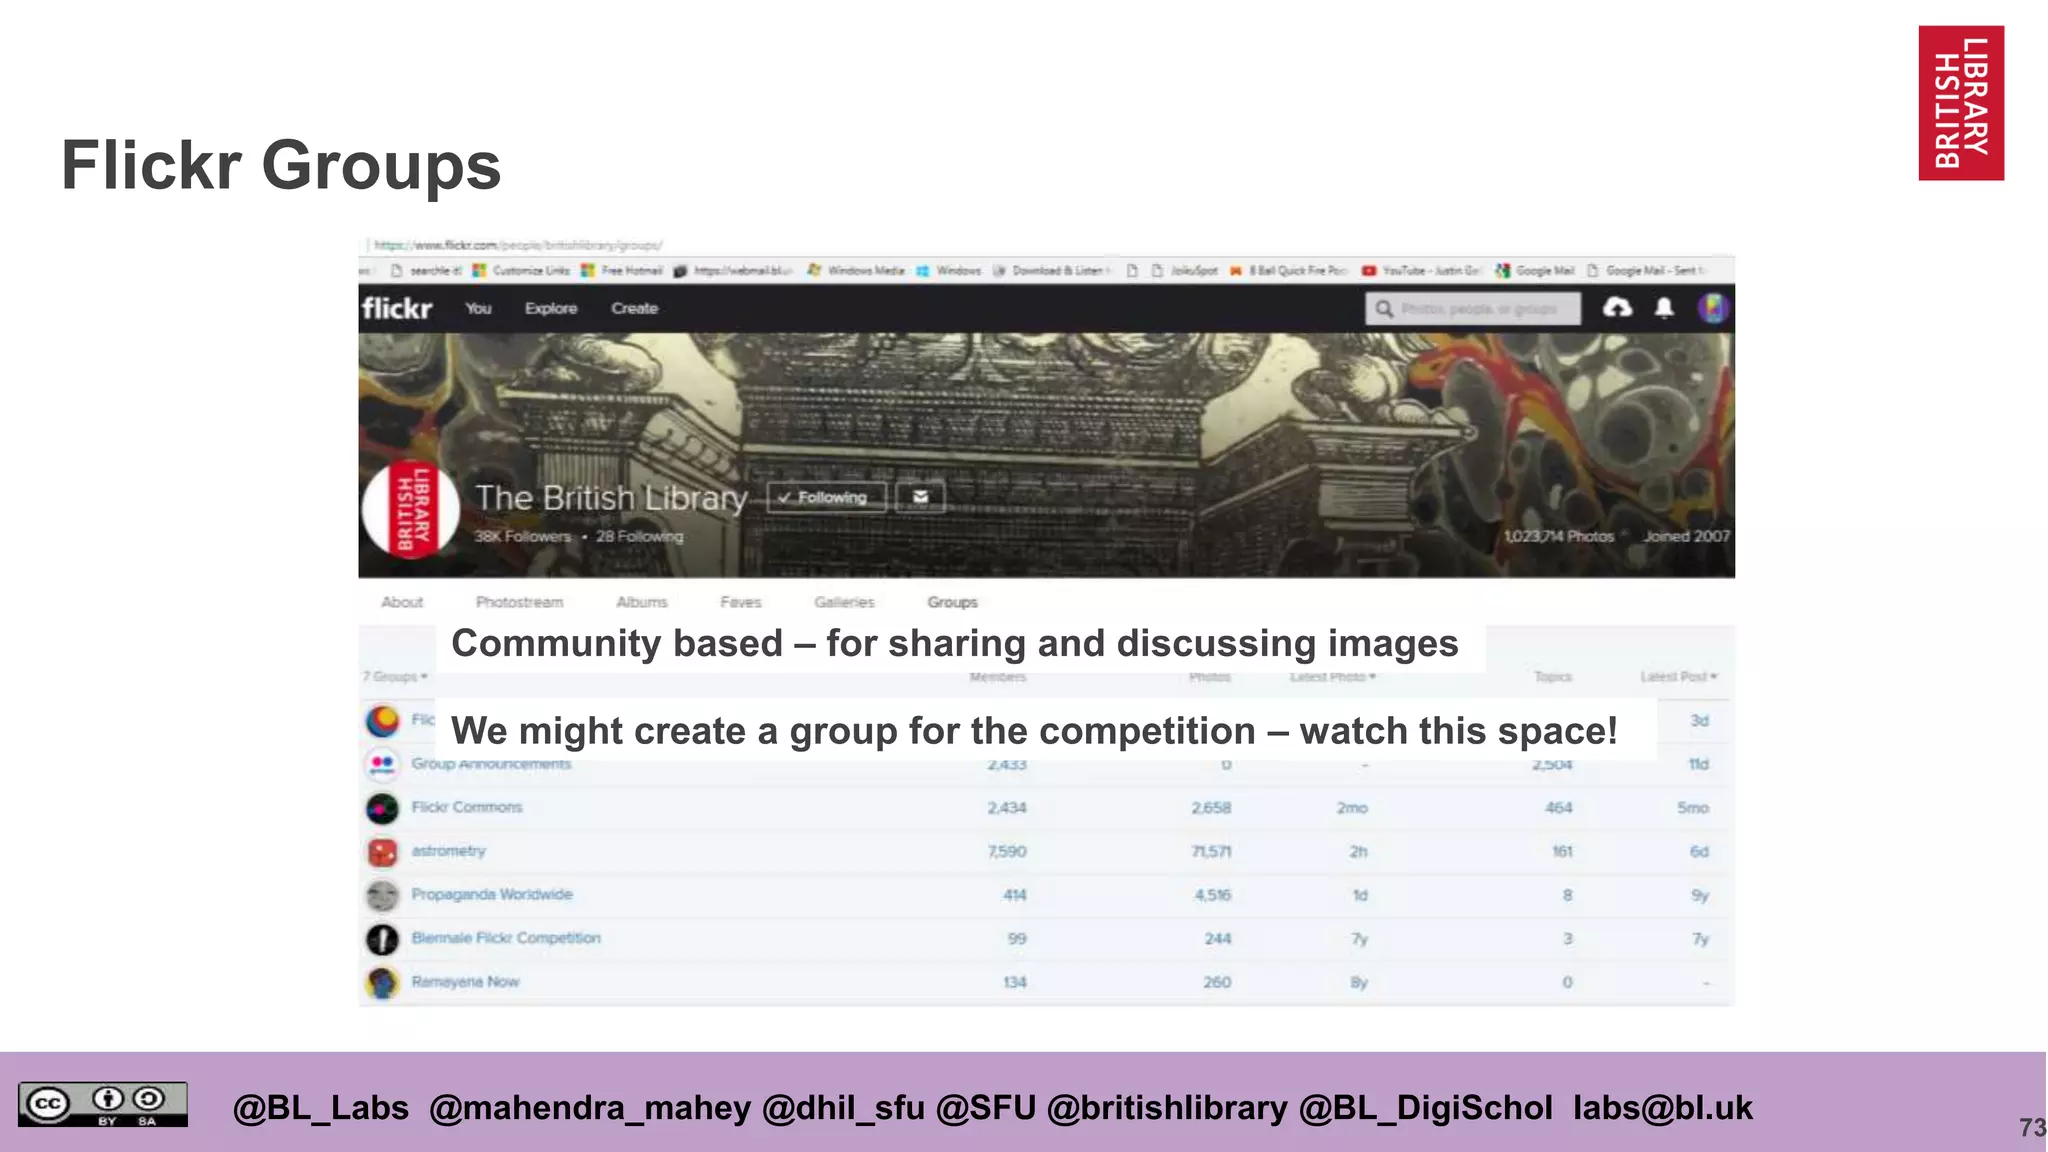Open the YouTube bookmark in bookmarks bar
The height and width of the screenshot is (1152, 2048).
point(1421,271)
